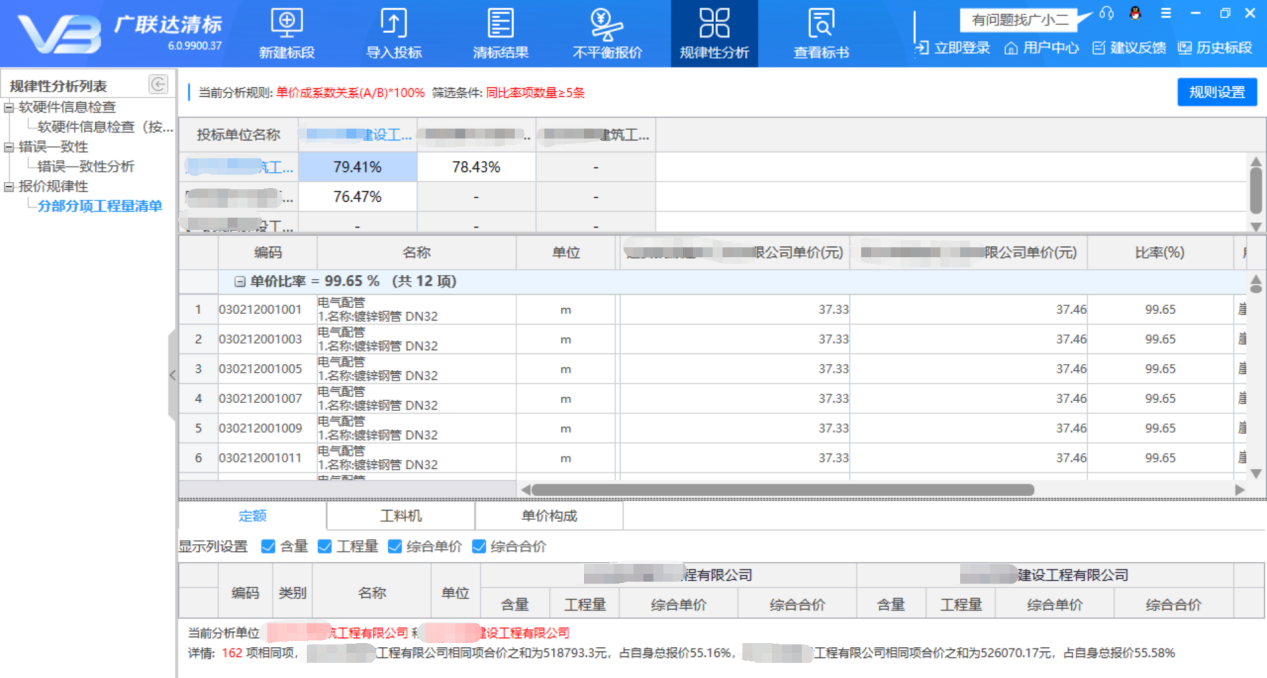Open 清标结果 toolbar icon
This screenshot has width=1267, height=678.
pos(501,23)
